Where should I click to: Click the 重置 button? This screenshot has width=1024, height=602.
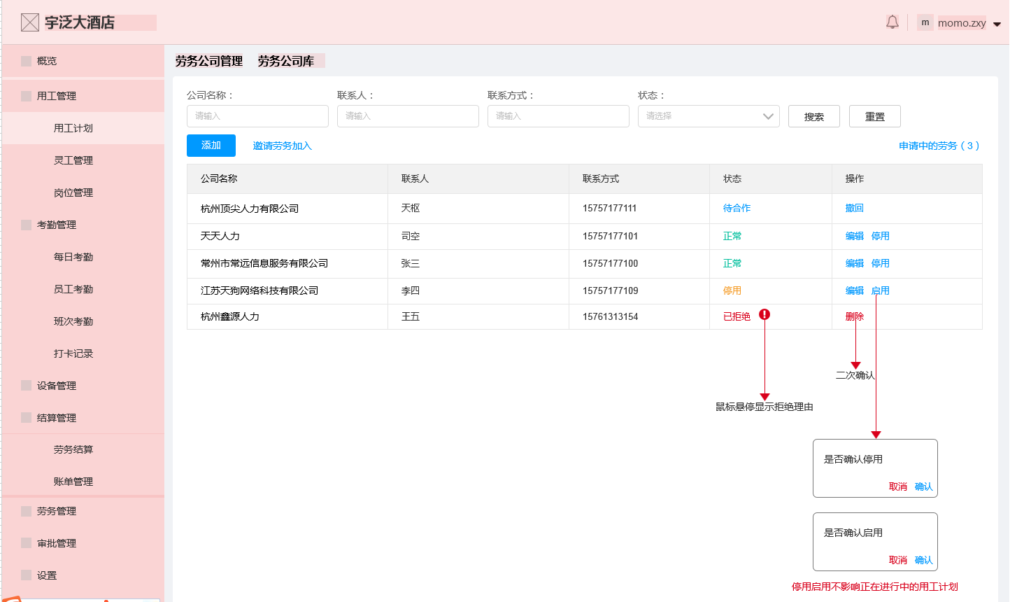(874, 116)
